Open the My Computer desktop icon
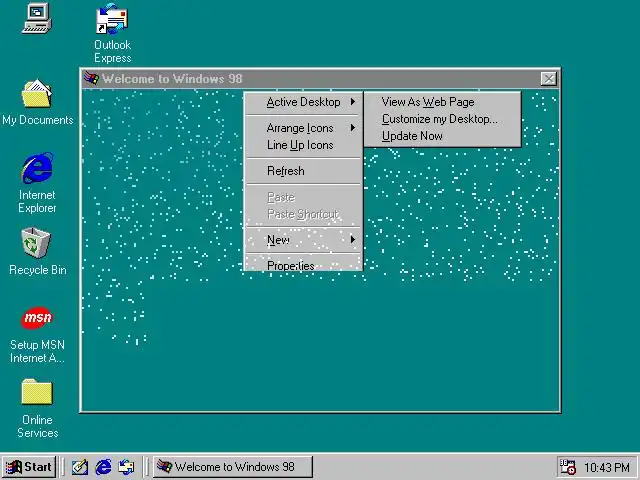 (37, 18)
